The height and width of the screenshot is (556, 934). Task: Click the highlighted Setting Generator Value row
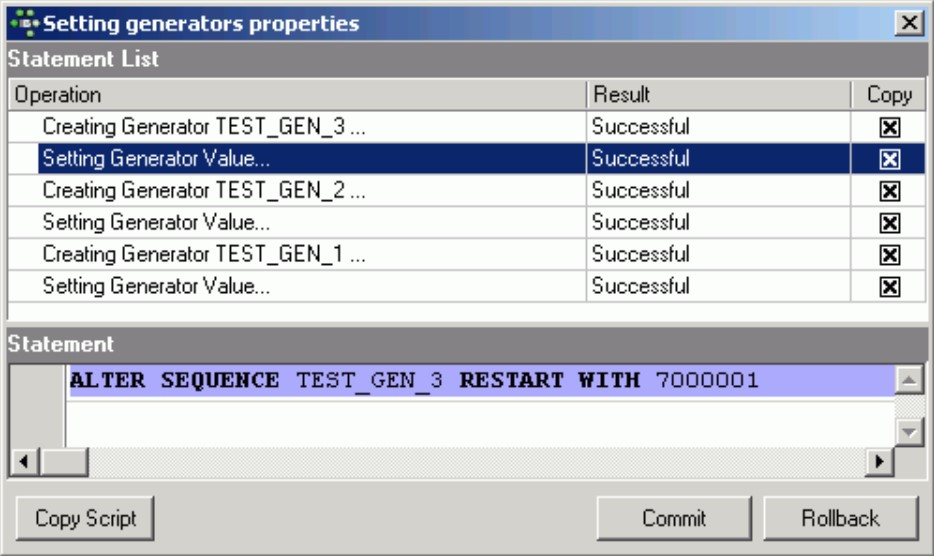pos(157,159)
